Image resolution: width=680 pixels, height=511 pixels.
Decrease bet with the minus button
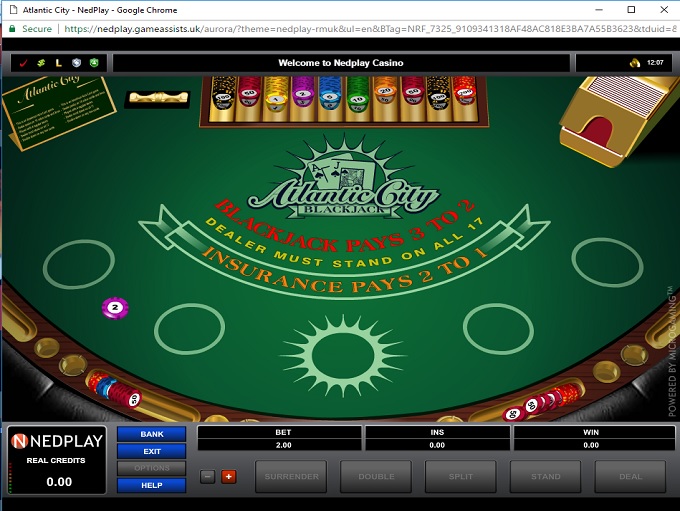click(x=207, y=476)
